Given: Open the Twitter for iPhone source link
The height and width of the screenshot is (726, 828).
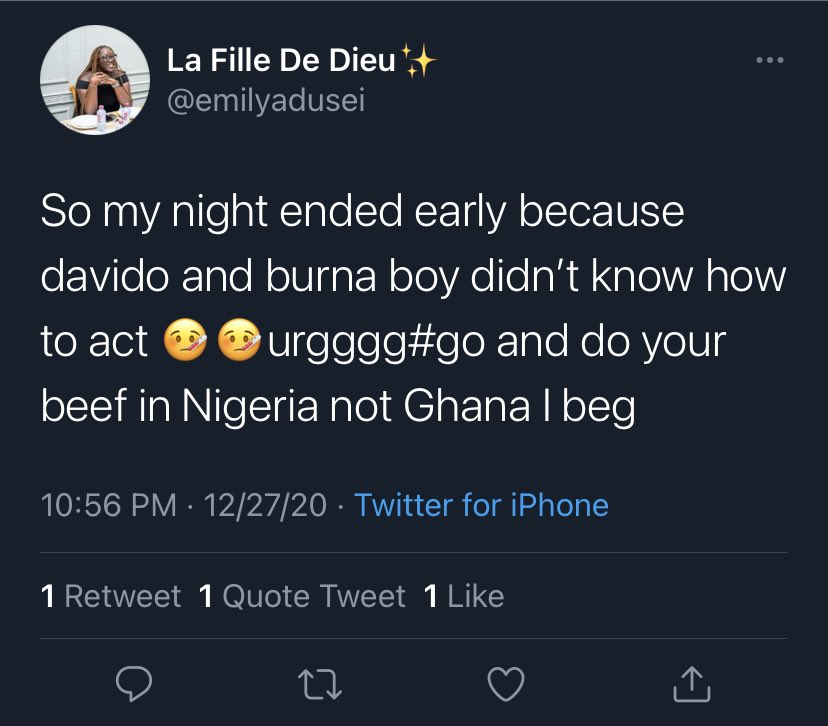Looking at the screenshot, I should [x=481, y=505].
